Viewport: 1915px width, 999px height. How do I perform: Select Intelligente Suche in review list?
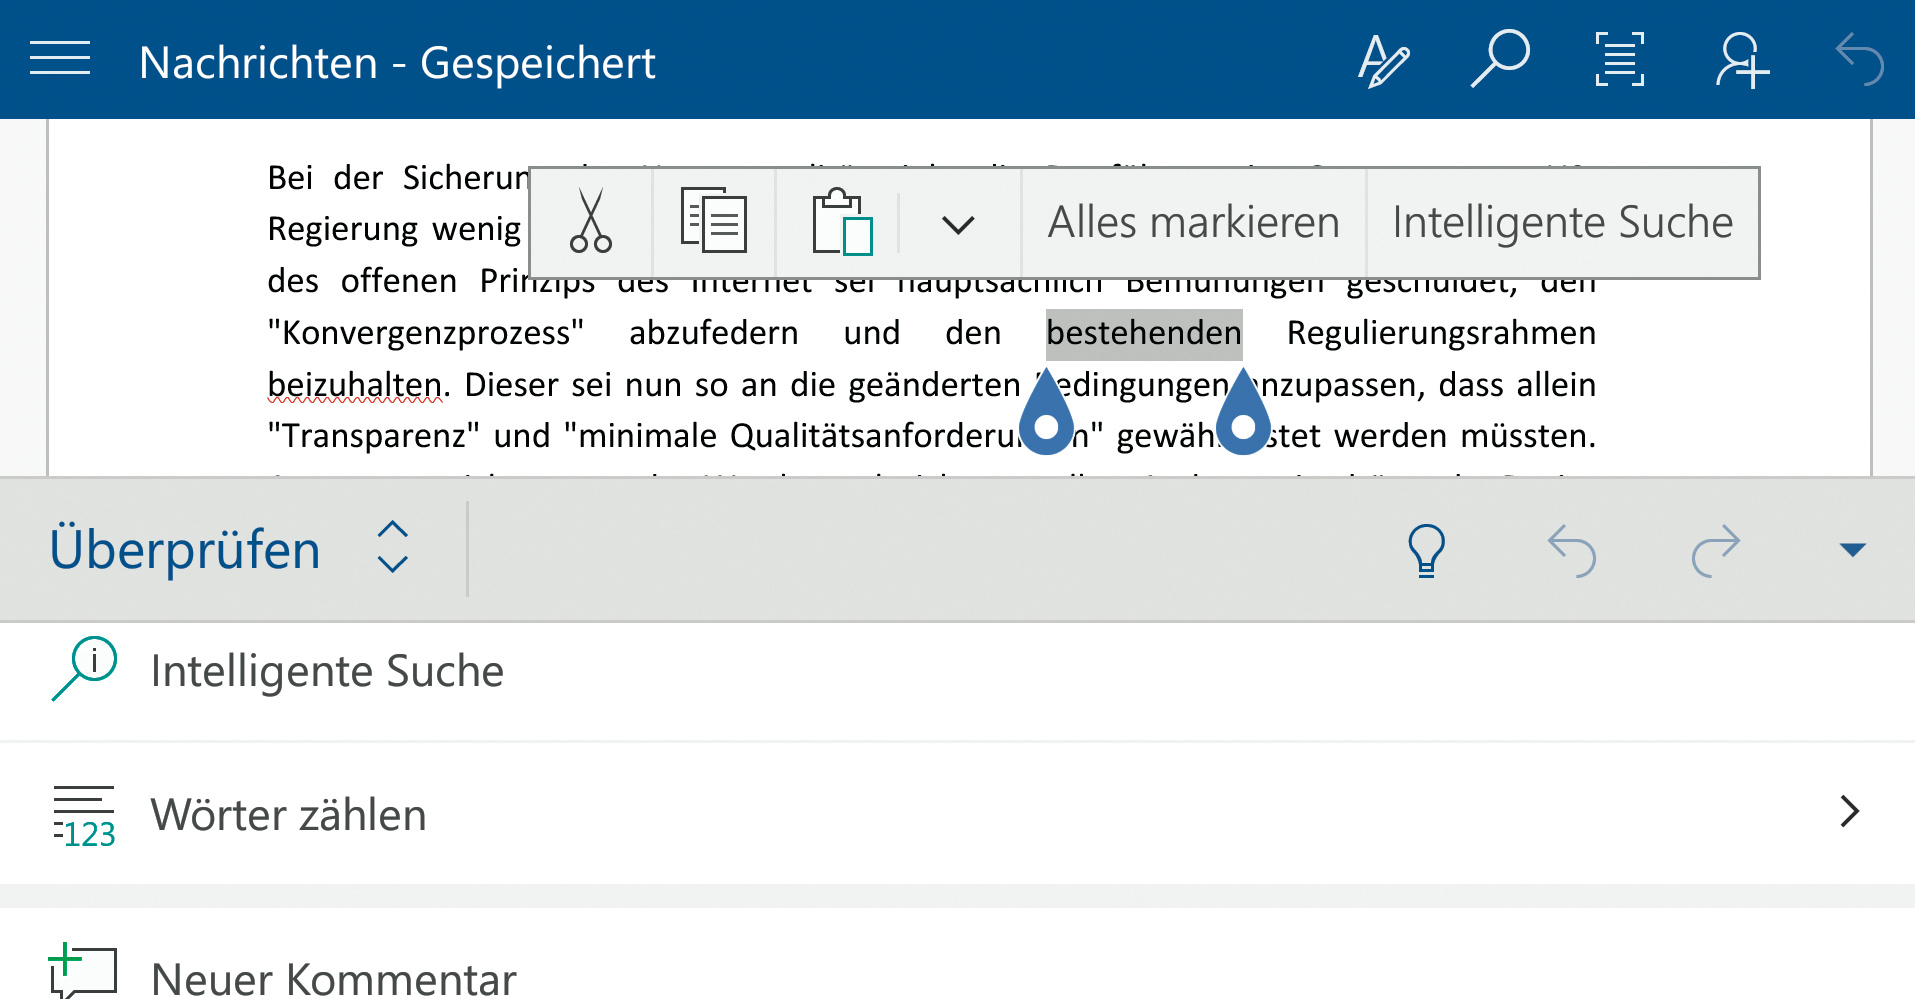point(326,671)
